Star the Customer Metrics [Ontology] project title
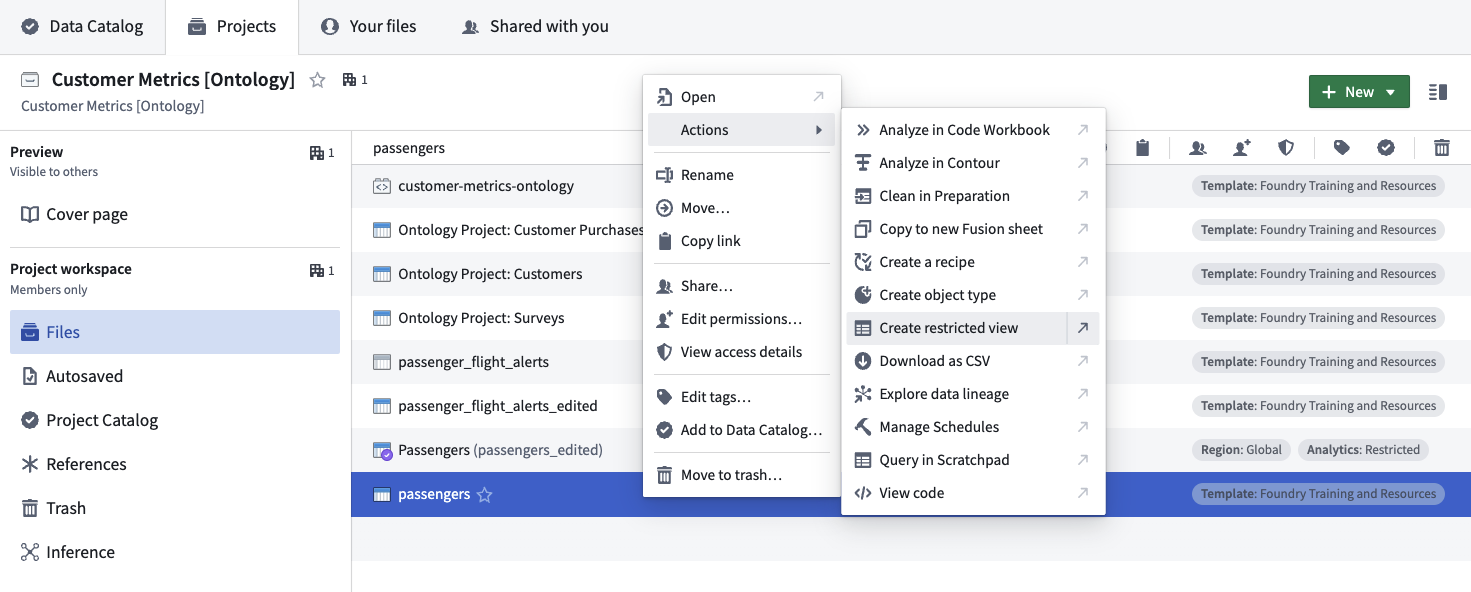Screen dimensions: 1471x592 click(x=318, y=80)
